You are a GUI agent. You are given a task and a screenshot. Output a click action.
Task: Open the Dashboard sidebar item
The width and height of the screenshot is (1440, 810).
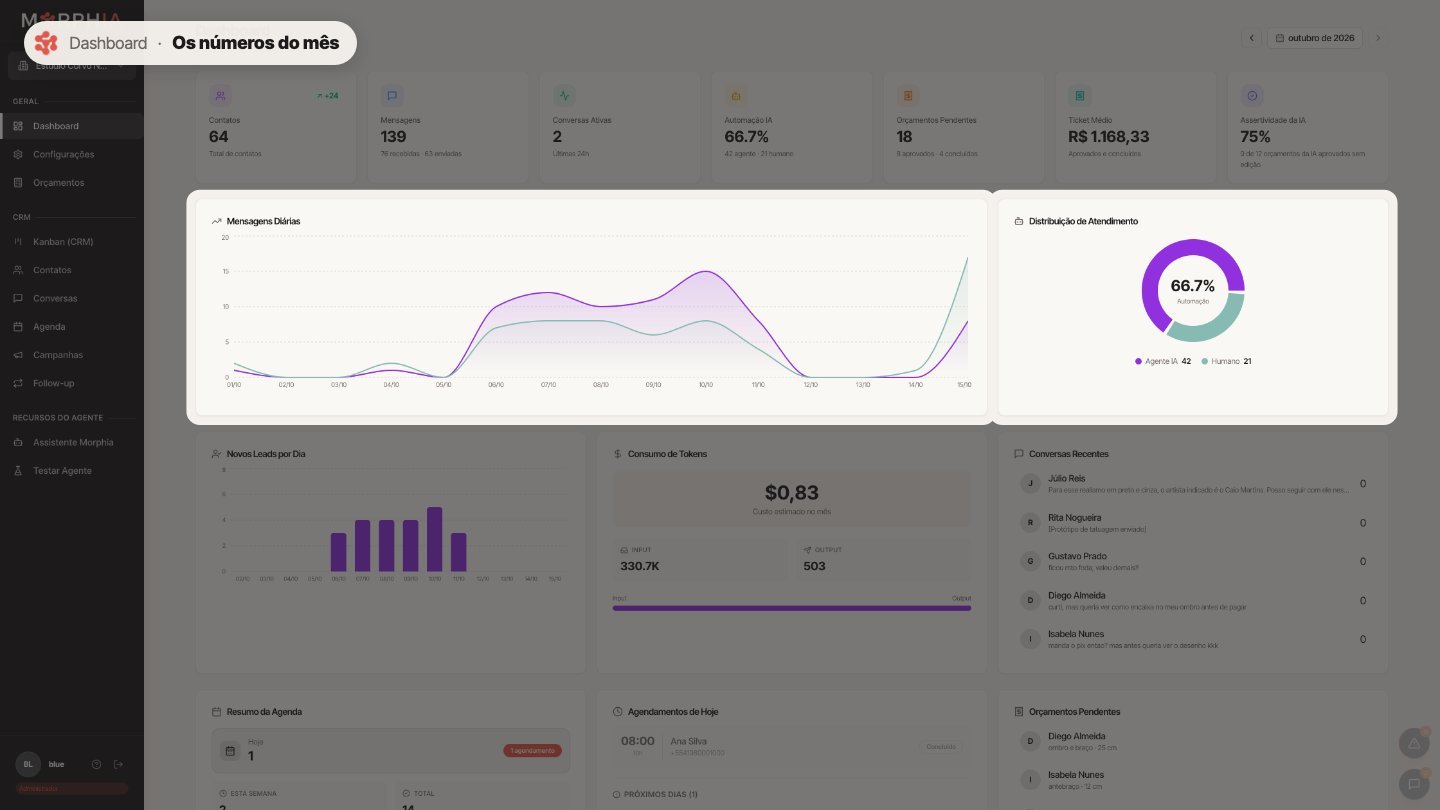point(71,126)
